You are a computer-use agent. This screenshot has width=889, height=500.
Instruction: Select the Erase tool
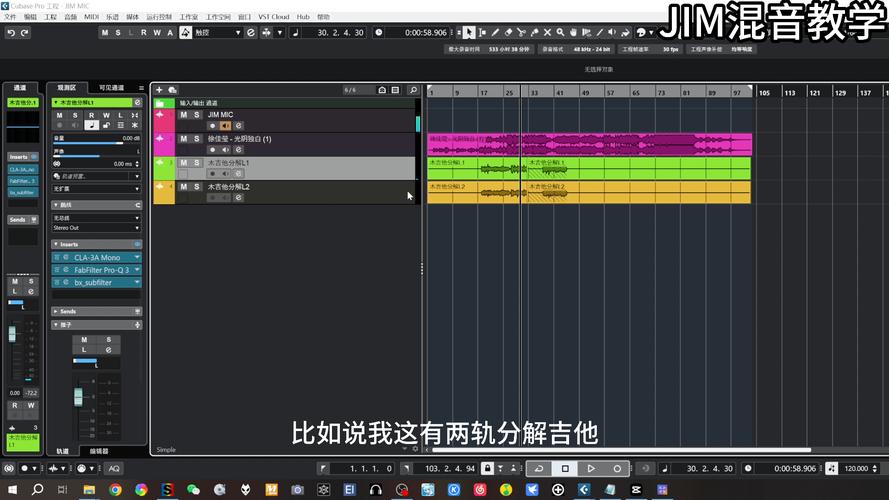[x=508, y=33]
